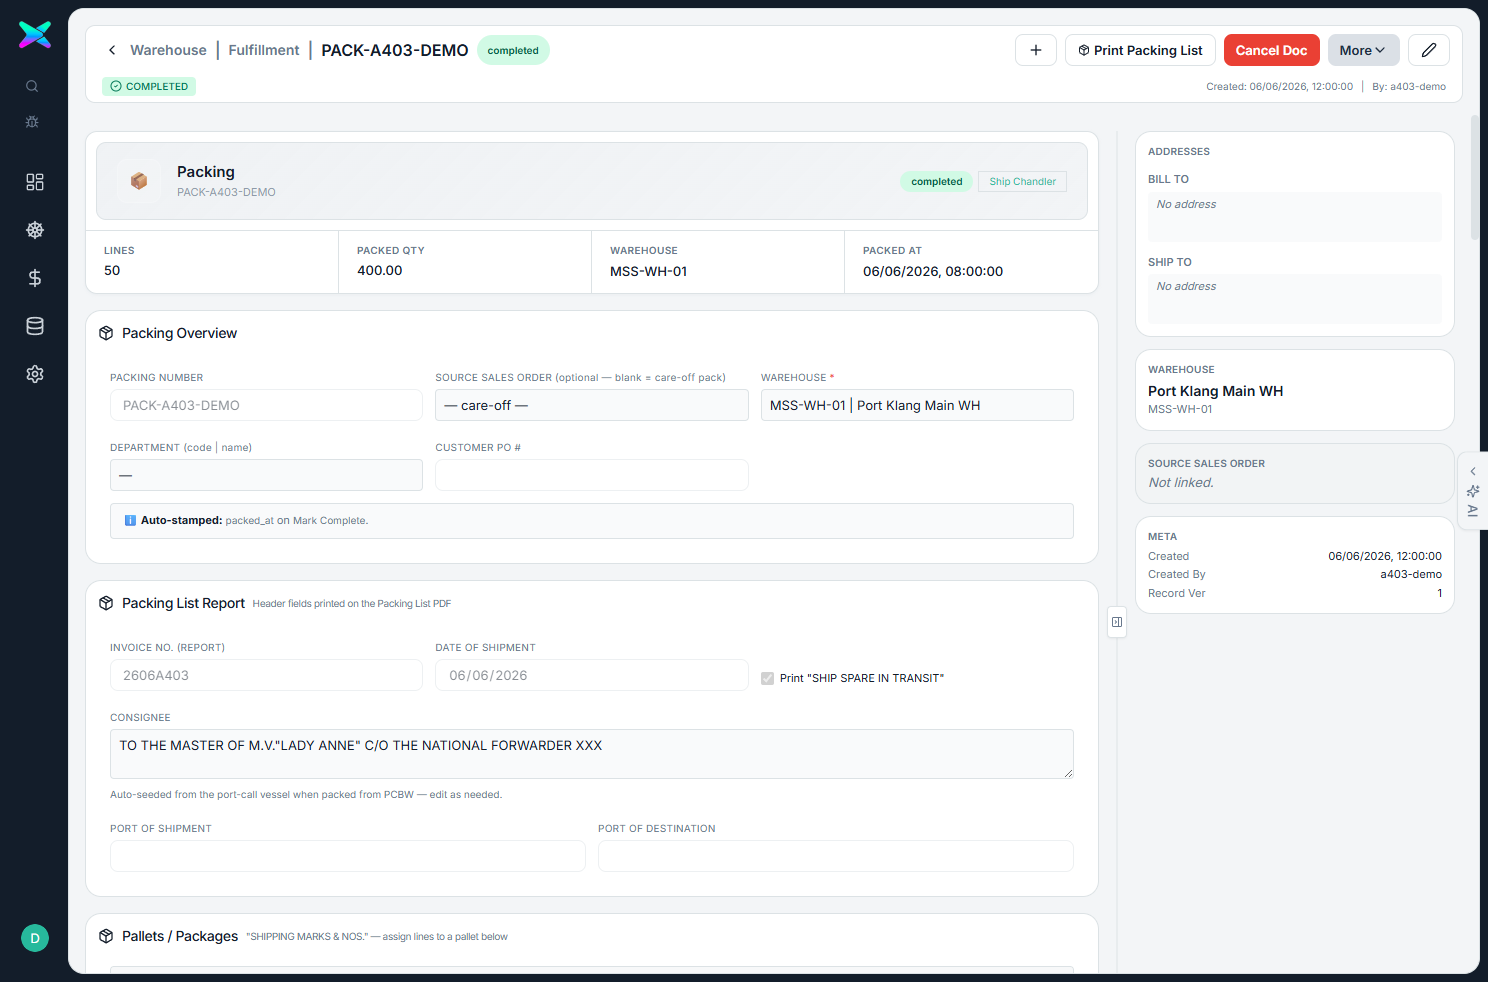Viewport: 1488px width, 982px height.
Task: Click the info icon beside Auto-stamped
Action: (130, 520)
